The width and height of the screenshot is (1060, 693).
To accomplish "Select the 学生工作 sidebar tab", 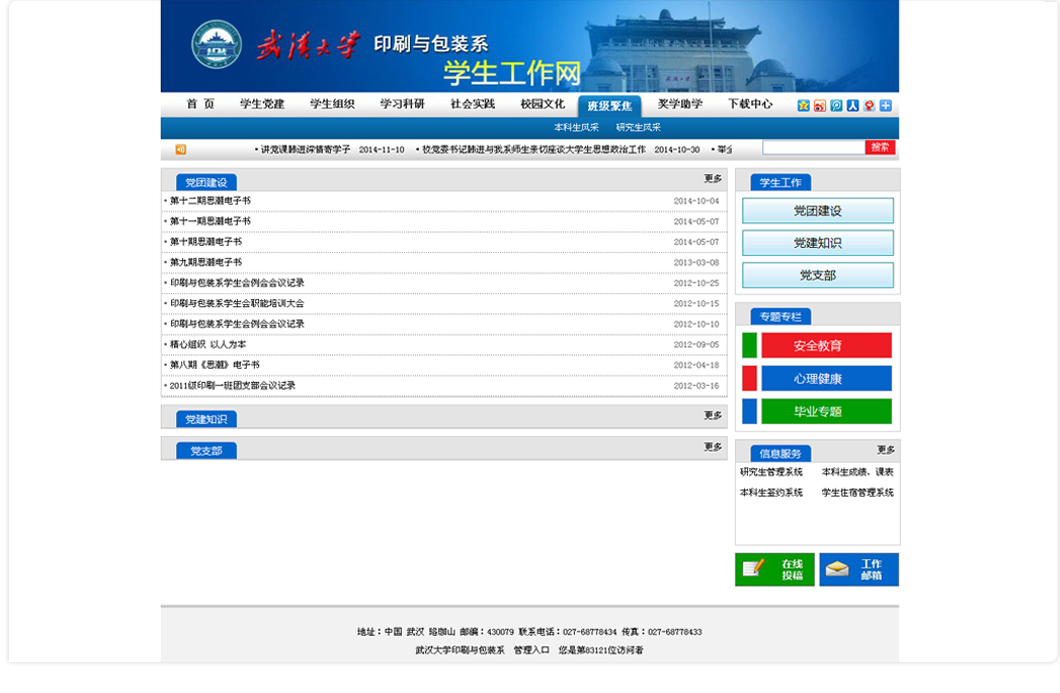I will 781,183.
